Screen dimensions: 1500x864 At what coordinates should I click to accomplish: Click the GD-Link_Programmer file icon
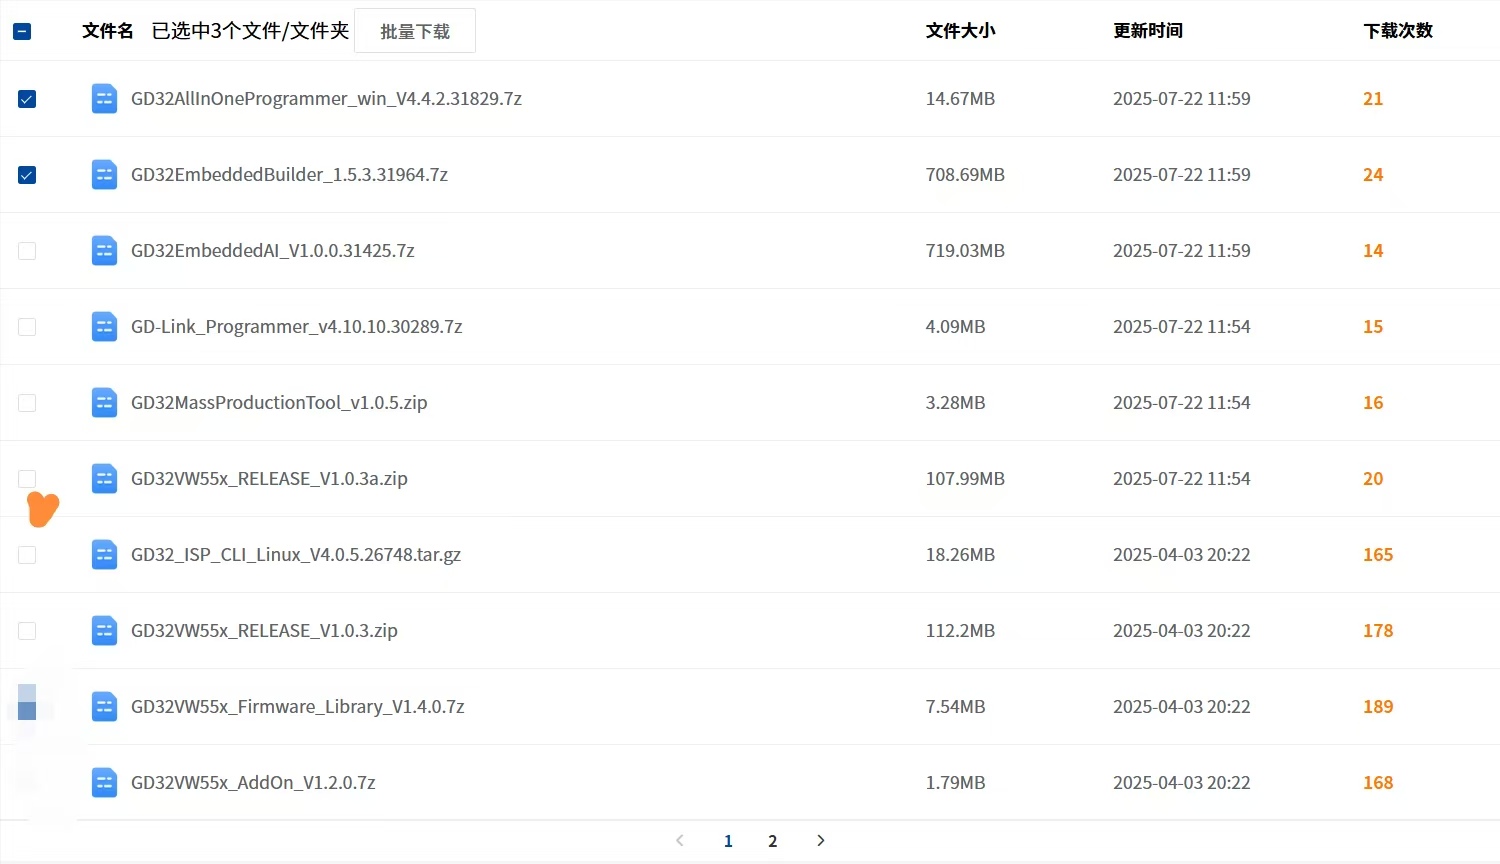tap(104, 327)
